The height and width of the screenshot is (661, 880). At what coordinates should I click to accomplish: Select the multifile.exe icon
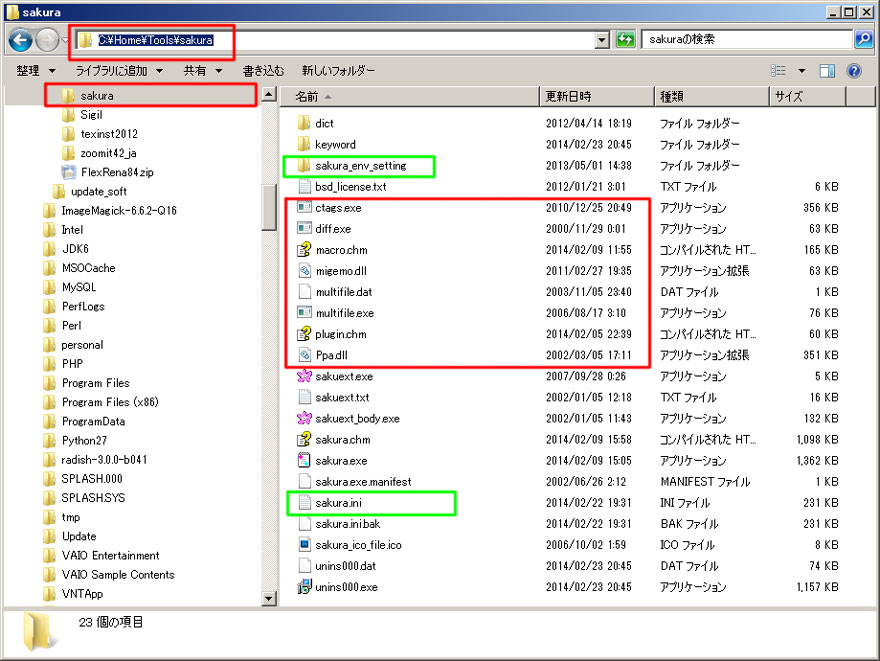tap(304, 313)
